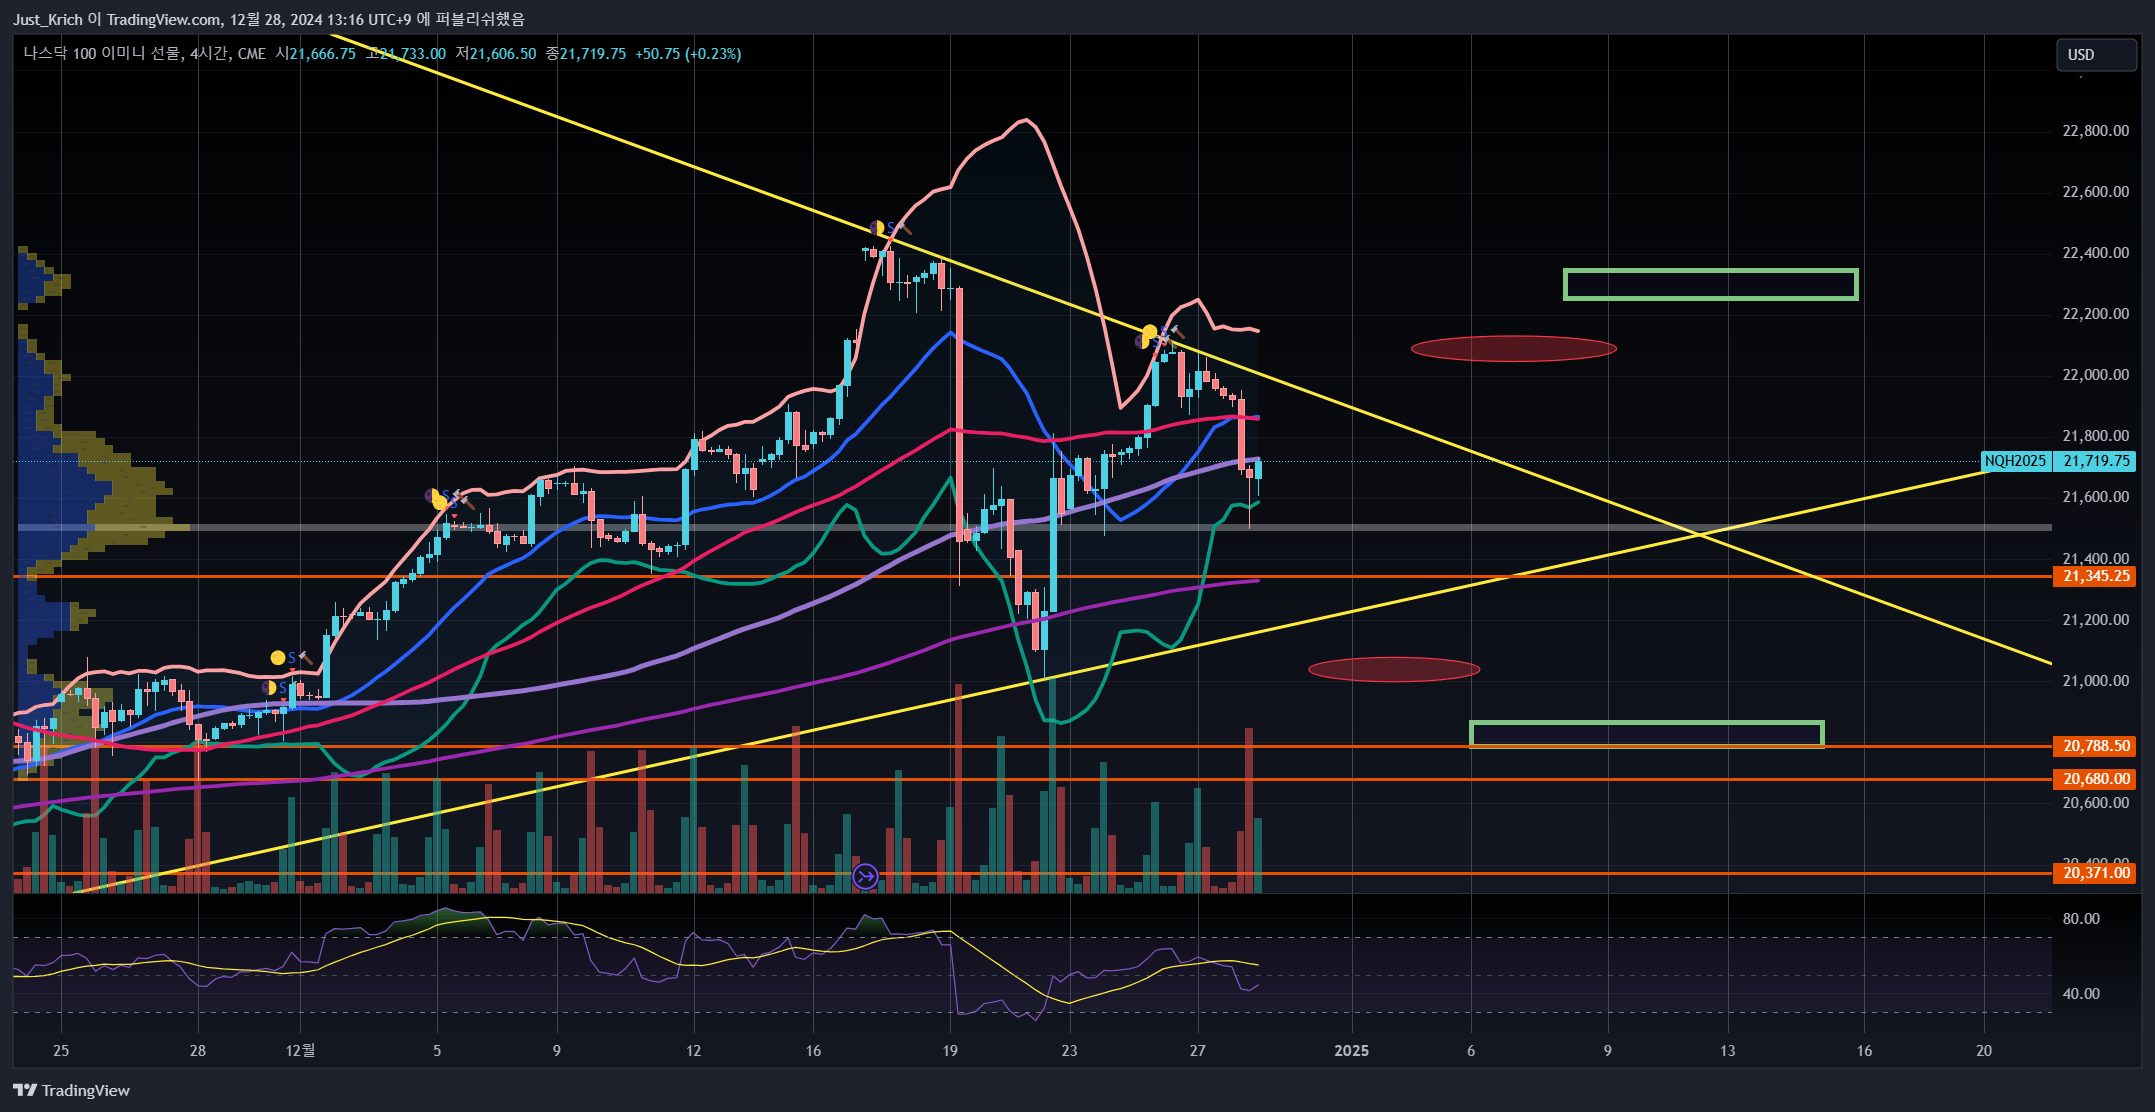Select the 20,680.00 orange level label
Screen dimensions: 2155x1112
pos(2095,779)
